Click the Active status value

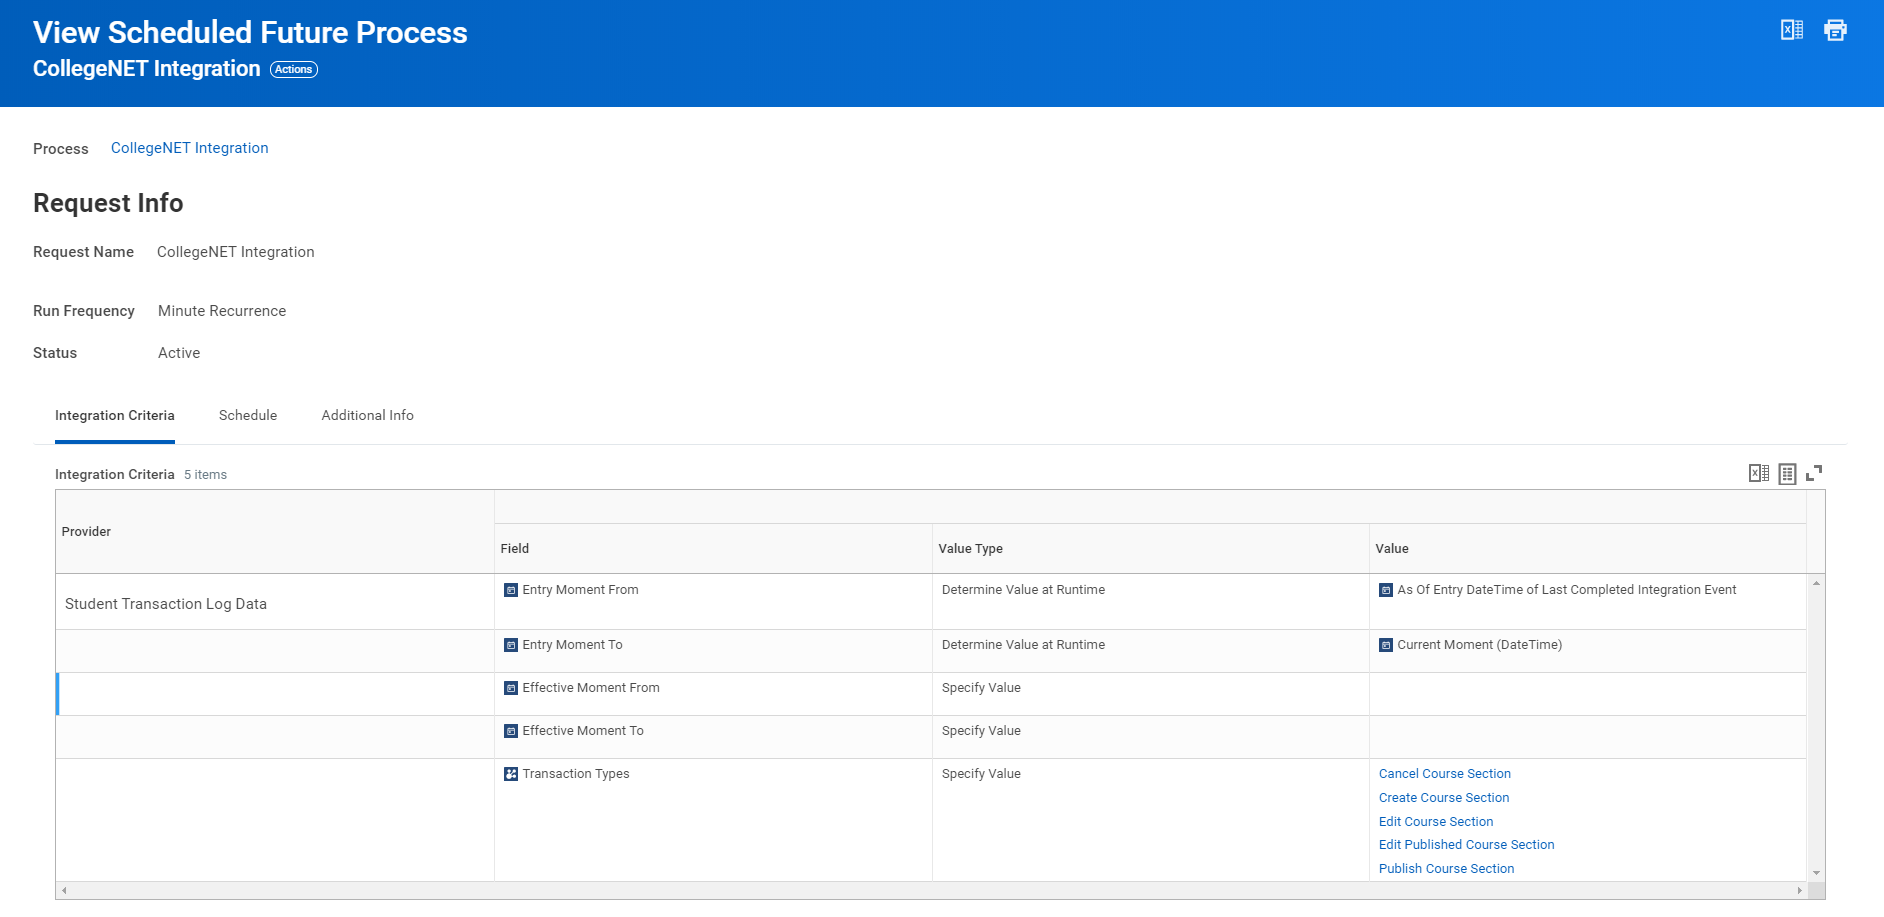pos(179,353)
